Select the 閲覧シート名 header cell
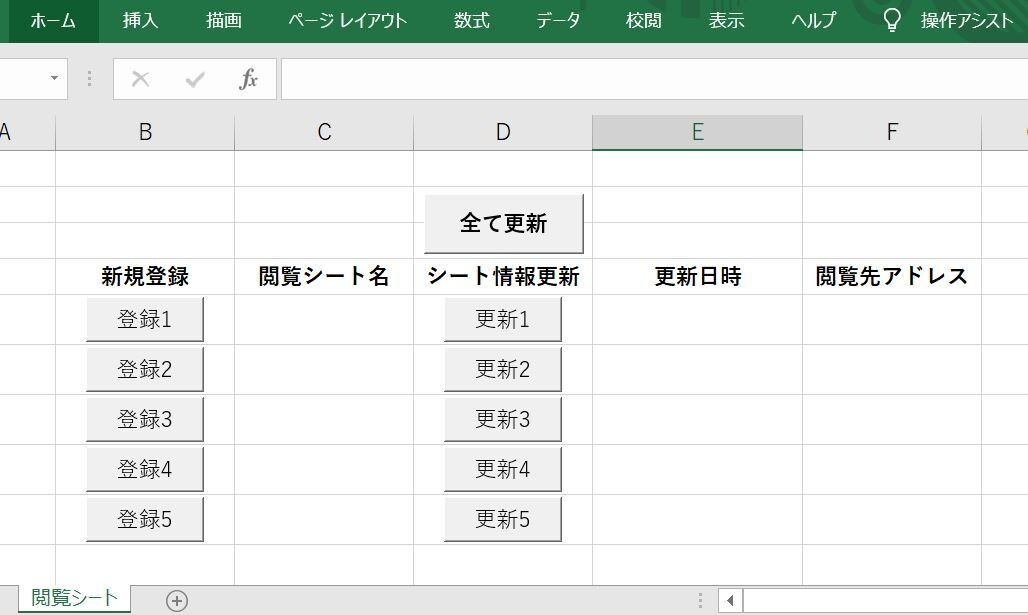 324,276
